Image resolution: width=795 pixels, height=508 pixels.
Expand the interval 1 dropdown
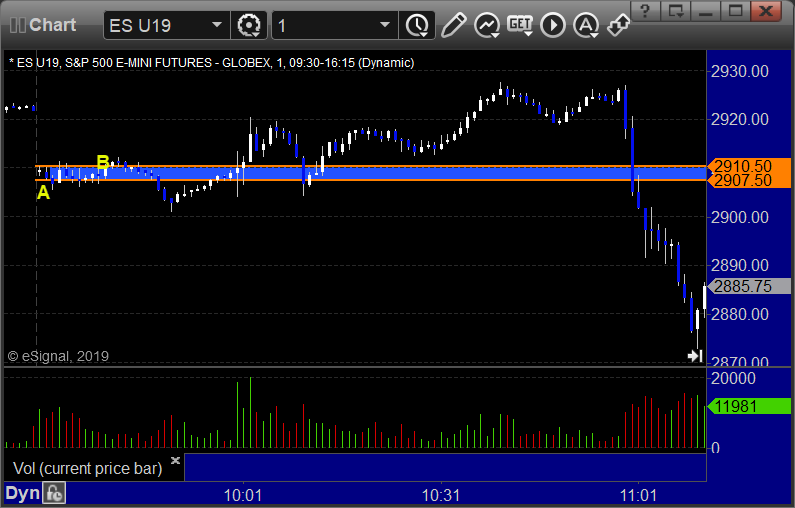[385, 25]
